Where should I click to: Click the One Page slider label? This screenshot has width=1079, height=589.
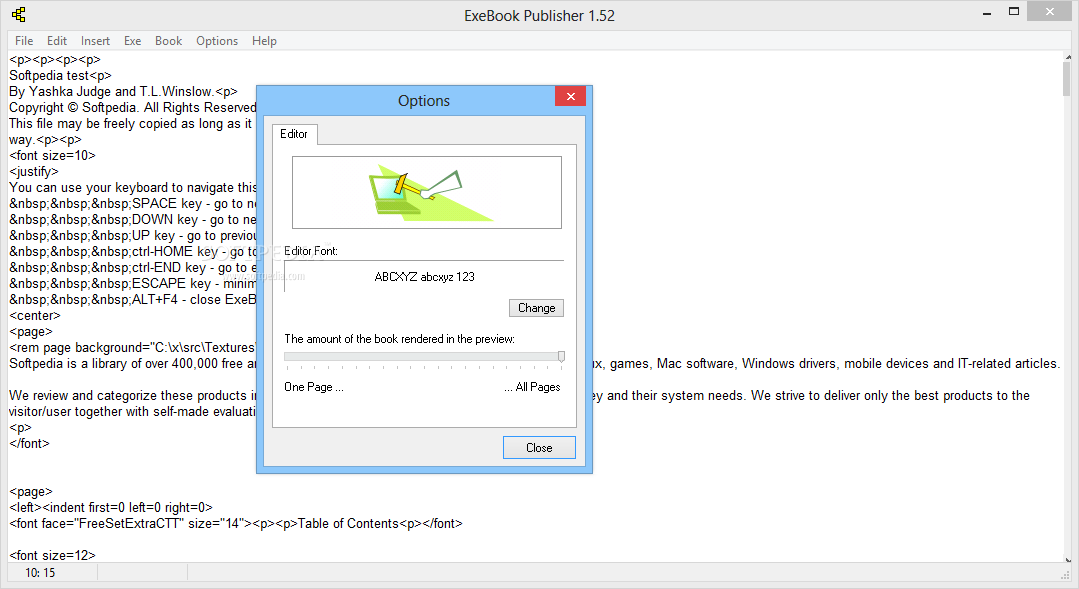(314, 387)
